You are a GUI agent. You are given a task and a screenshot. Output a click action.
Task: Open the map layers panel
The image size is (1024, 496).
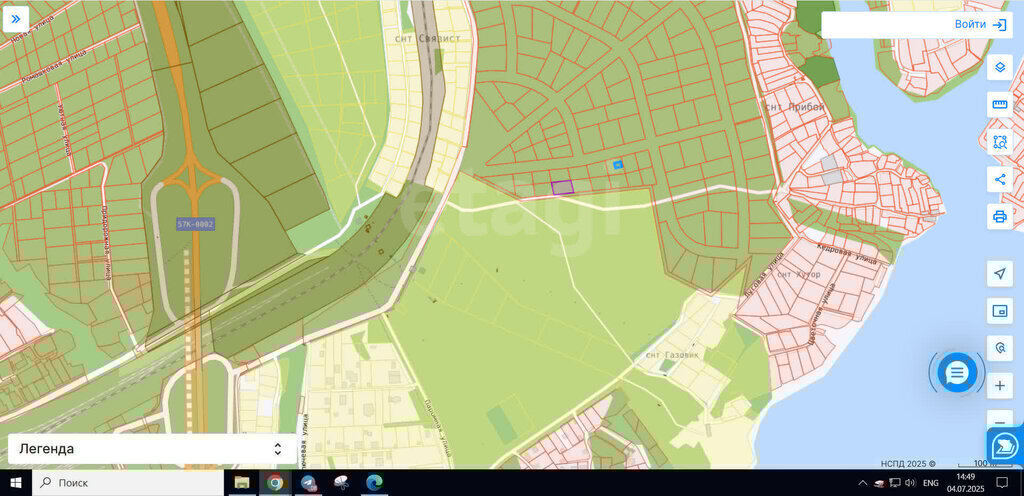pos(999,67)
